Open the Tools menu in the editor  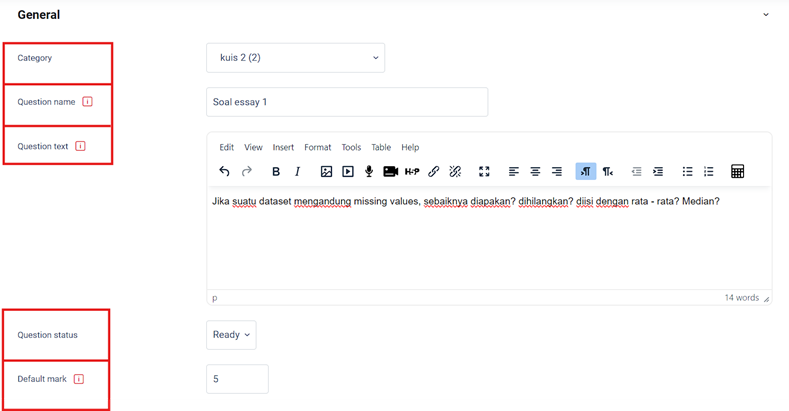point(351,147)
